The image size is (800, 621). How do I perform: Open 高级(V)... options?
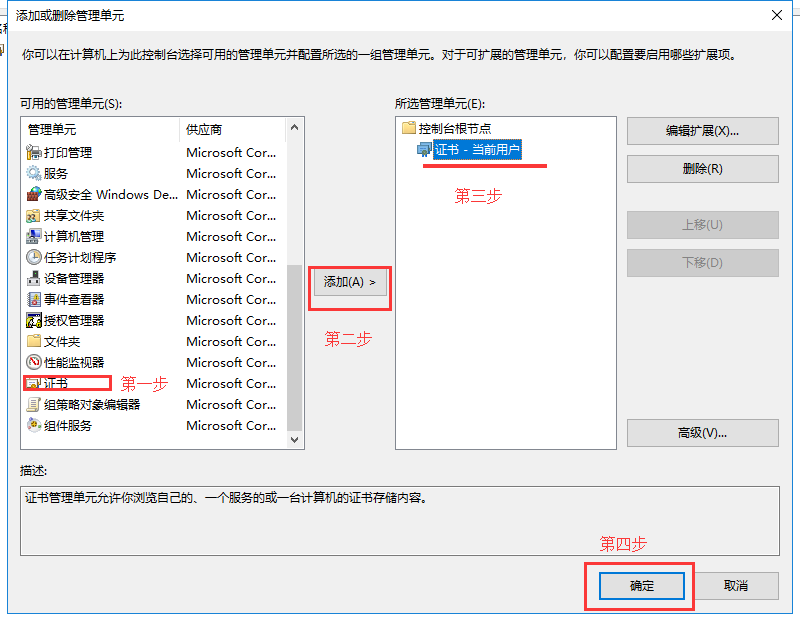click(x=703, y=433)
